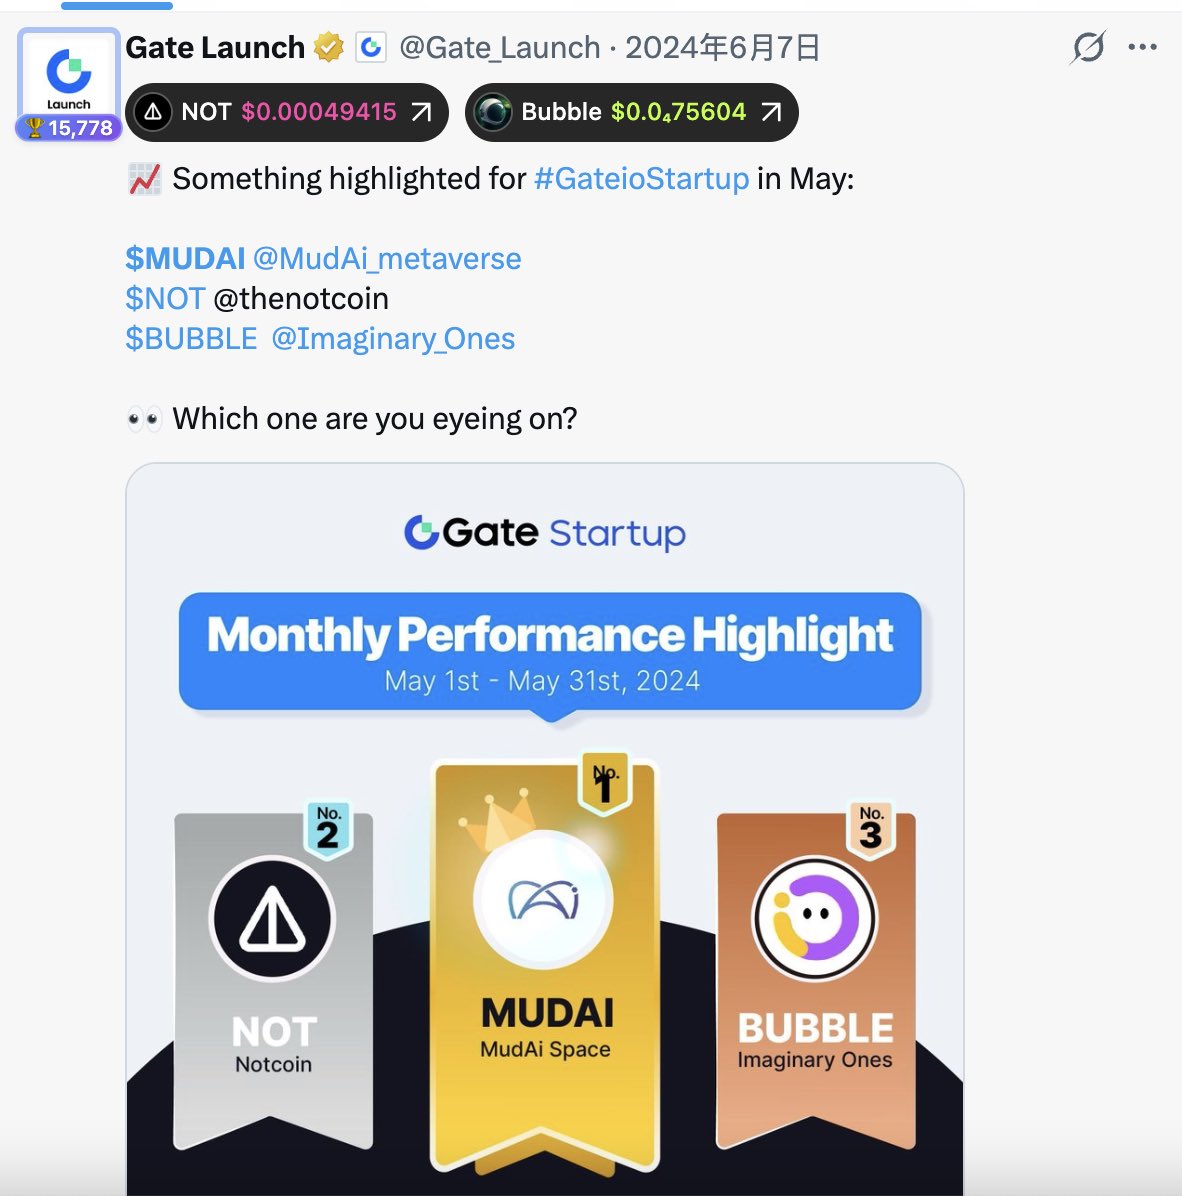Open the $NOT cashtag link
Viewport: 1182px width, 1196px height.
point(165,298)
